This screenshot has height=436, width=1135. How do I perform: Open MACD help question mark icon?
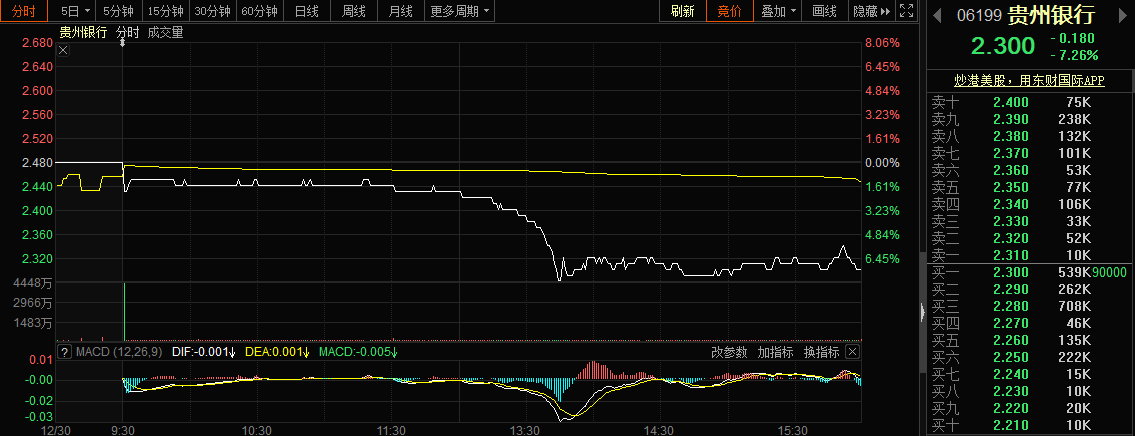(65, 352)
